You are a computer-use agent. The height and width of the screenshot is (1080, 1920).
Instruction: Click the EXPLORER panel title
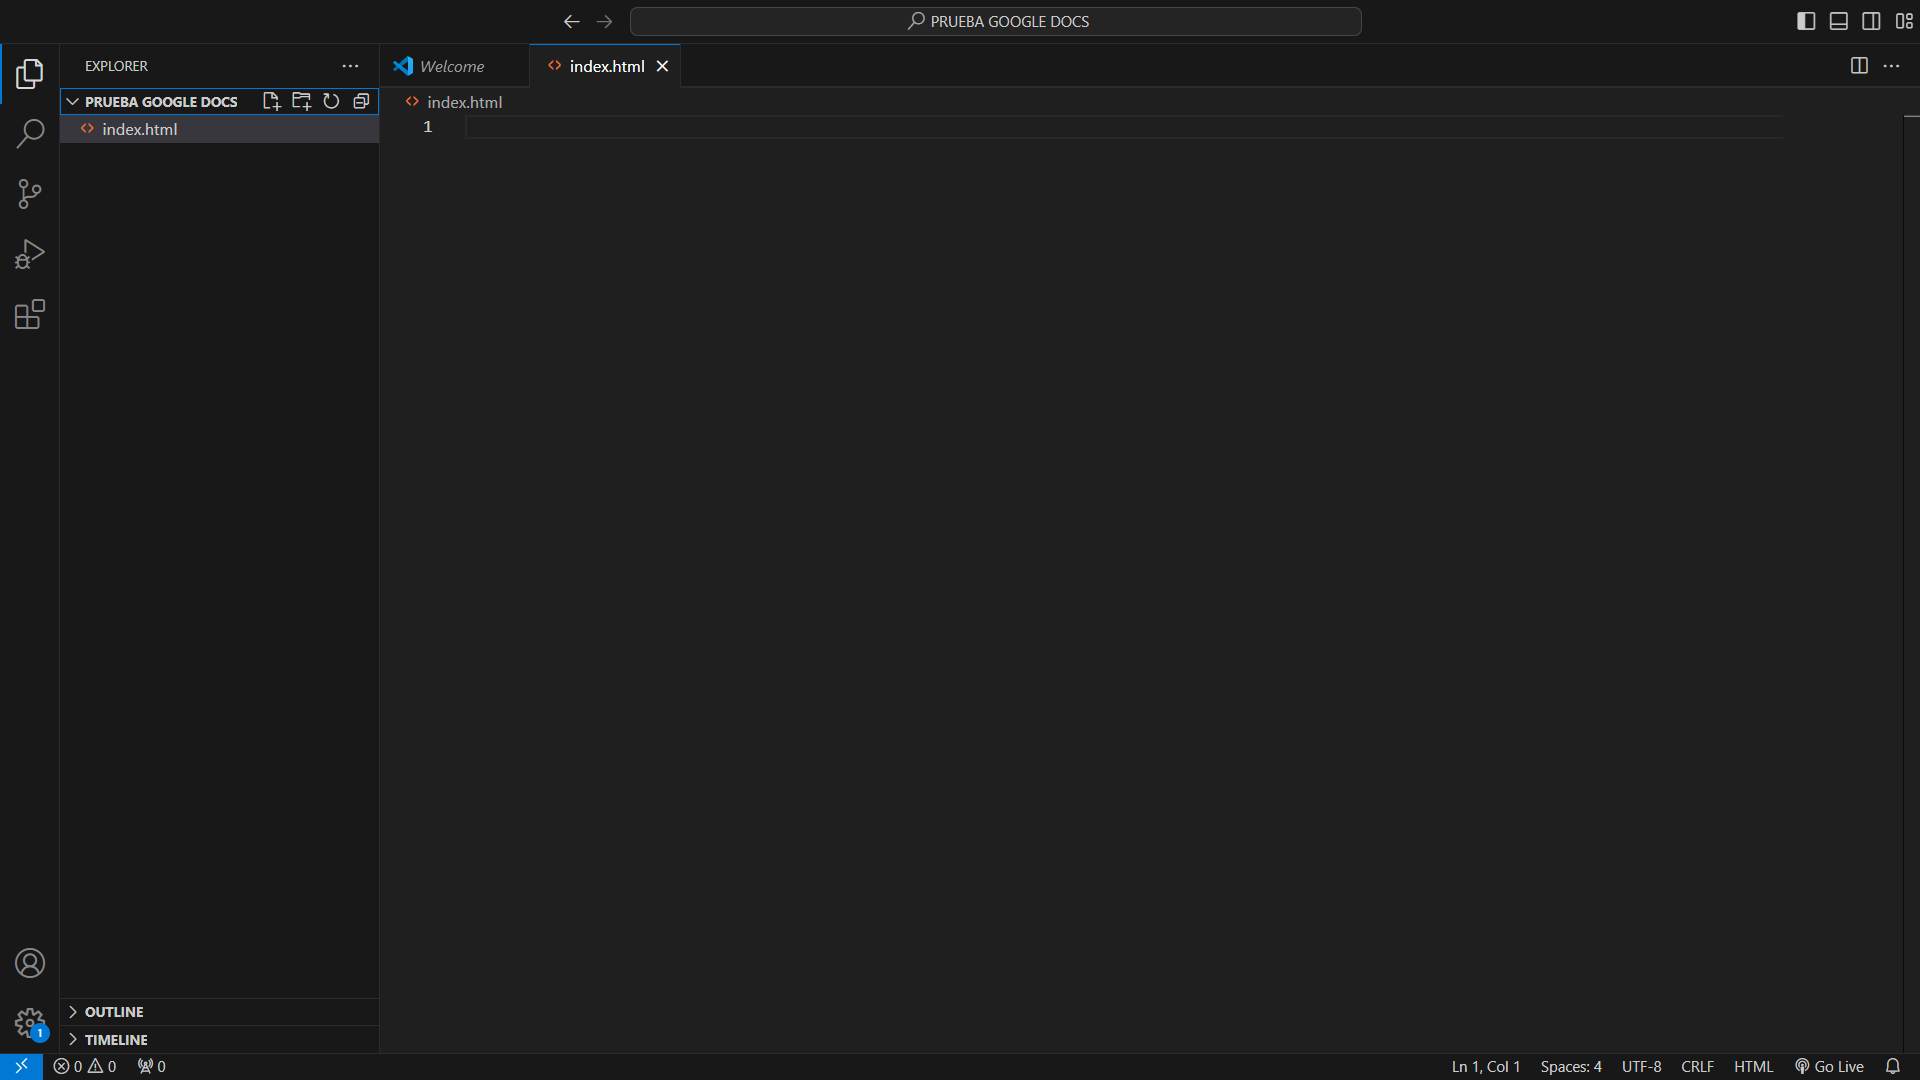pos(116,66)
